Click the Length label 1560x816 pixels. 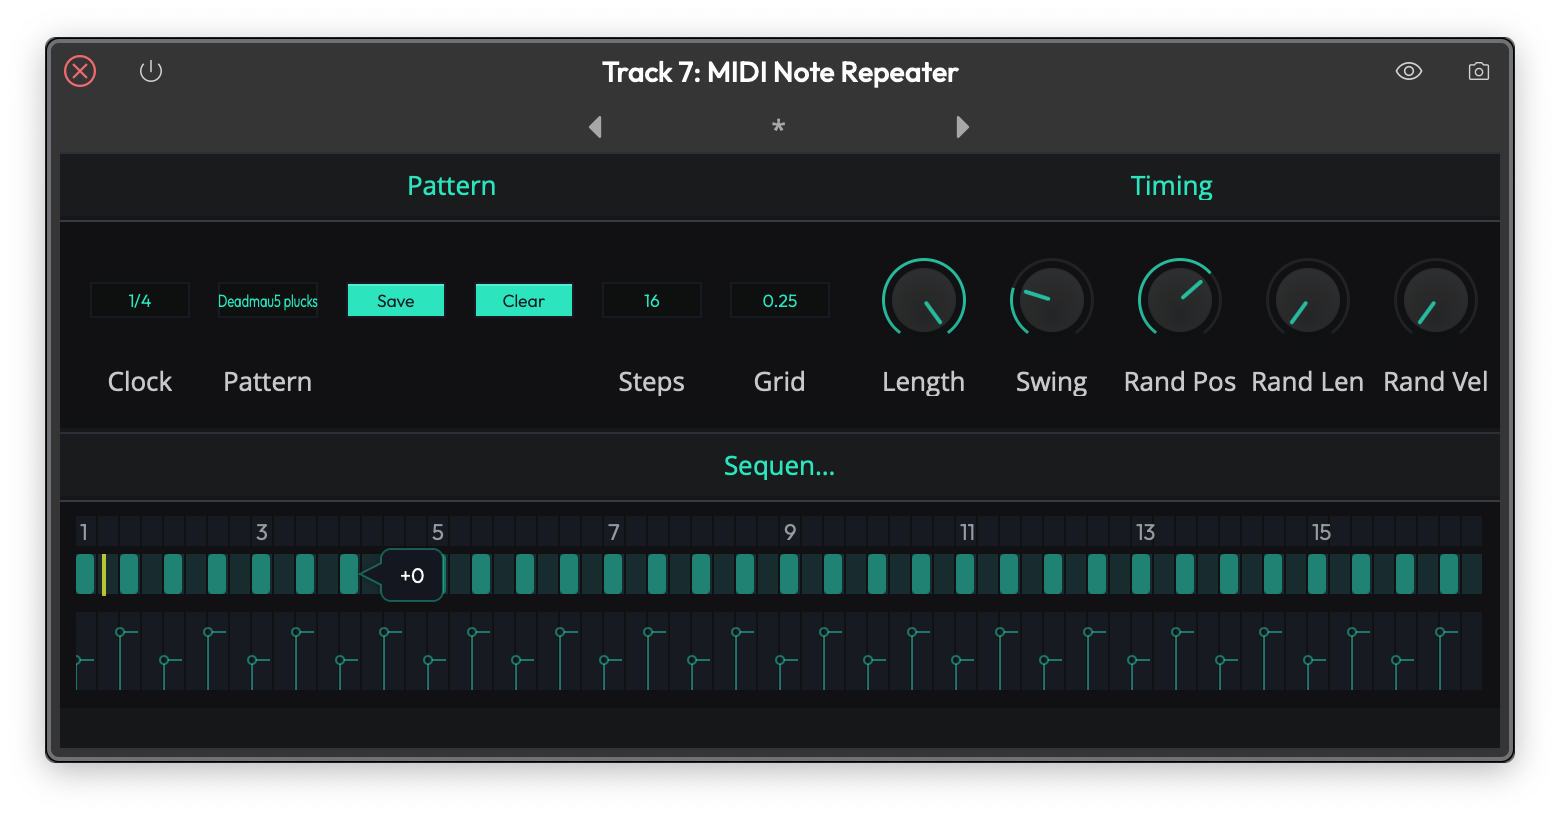click(x=923, y=383)
